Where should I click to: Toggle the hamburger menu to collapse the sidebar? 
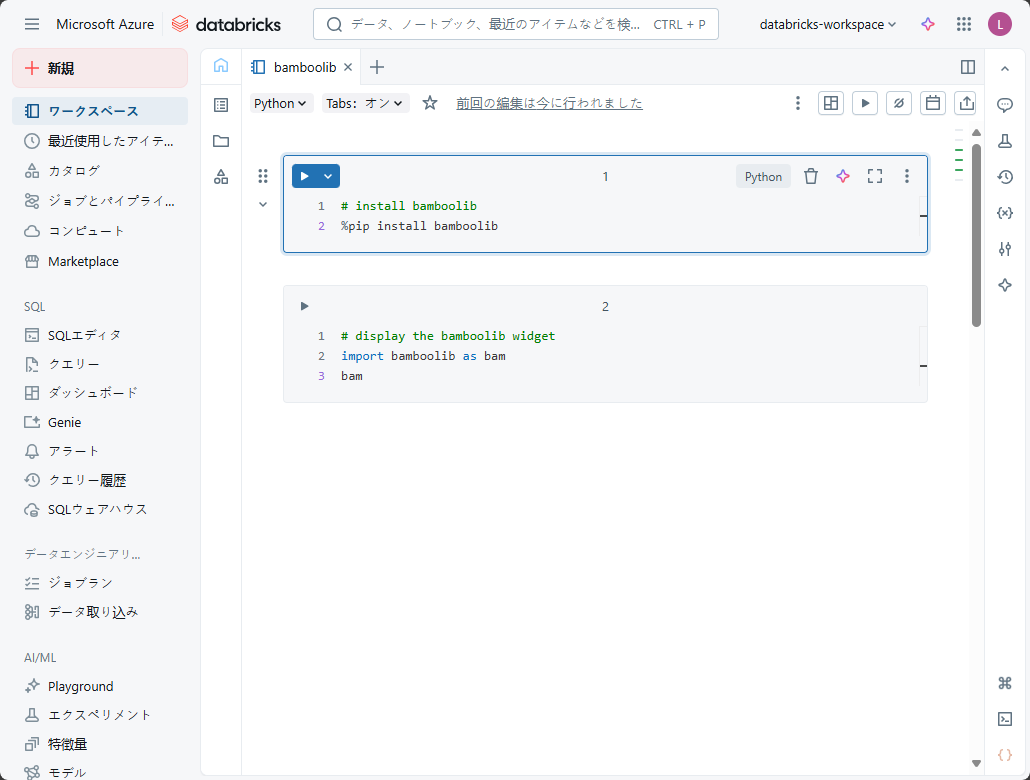pos(32,24)
